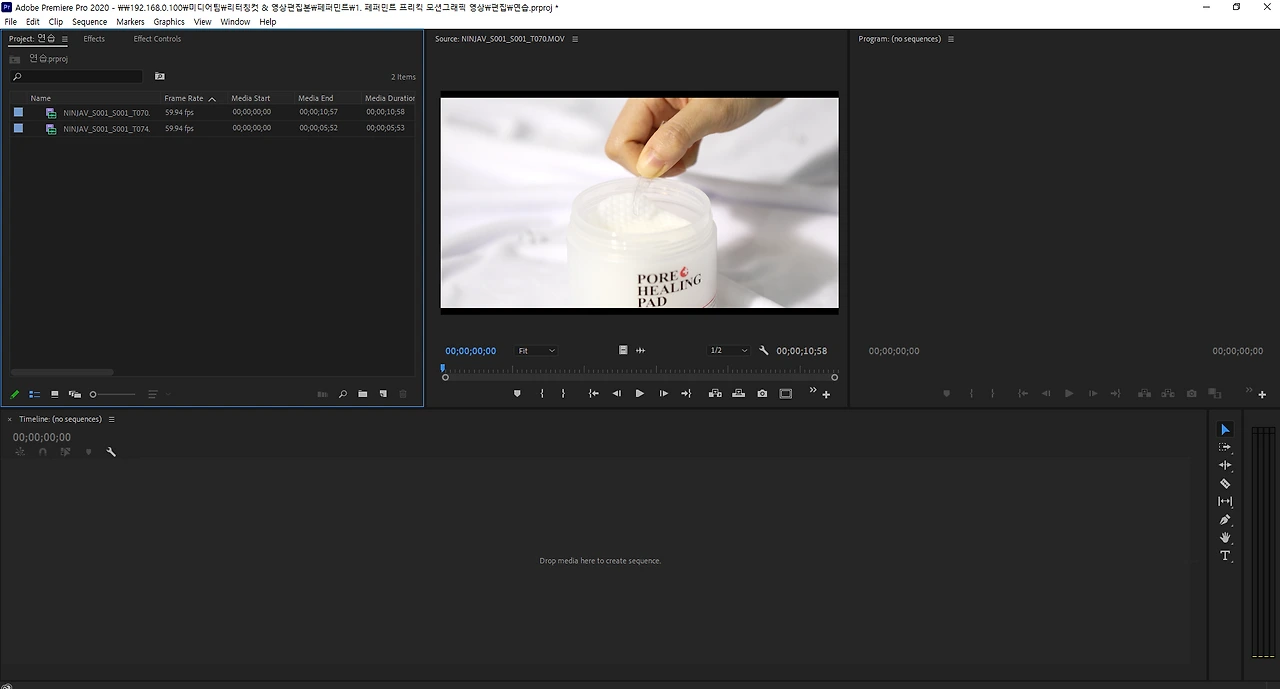The height and width of the screenshot is (689, 1280).
Task: Toggle nest sequences button in Timeline
Action: (20, 452)
